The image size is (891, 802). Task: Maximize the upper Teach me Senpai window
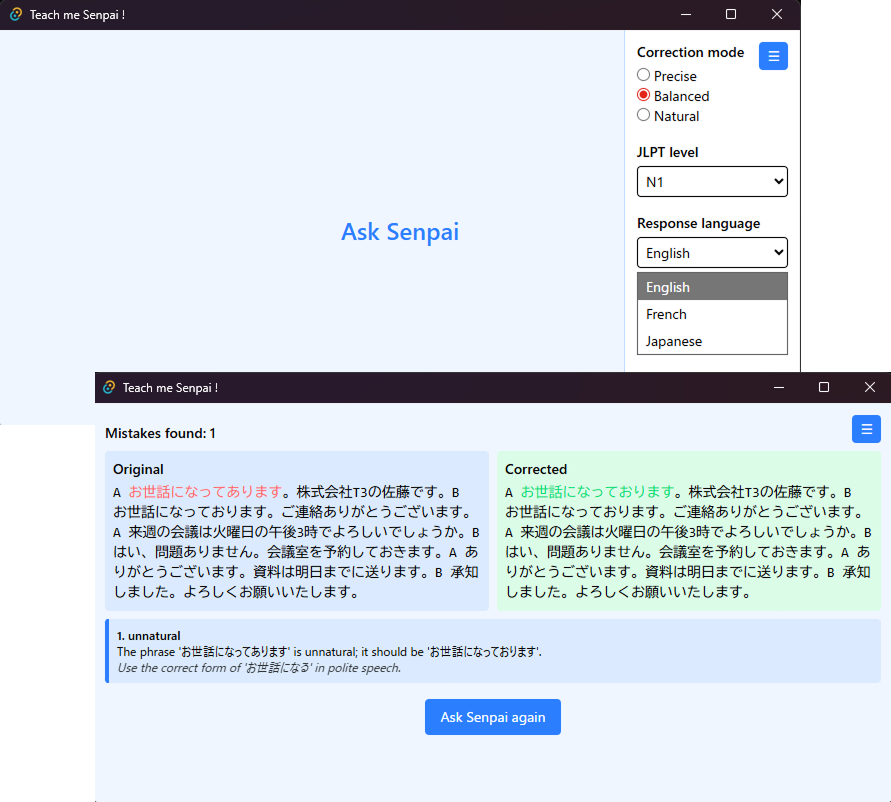tap(731, 15)
